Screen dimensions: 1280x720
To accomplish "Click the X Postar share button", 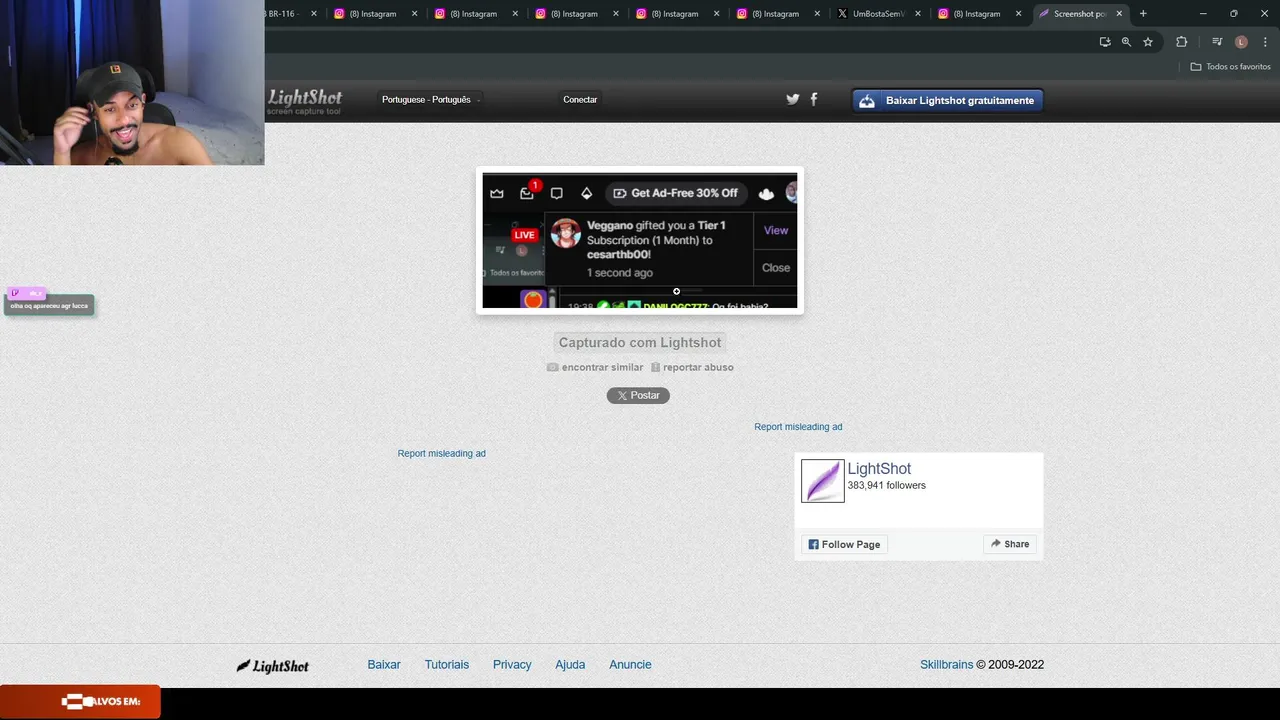I will pos(638,395).
